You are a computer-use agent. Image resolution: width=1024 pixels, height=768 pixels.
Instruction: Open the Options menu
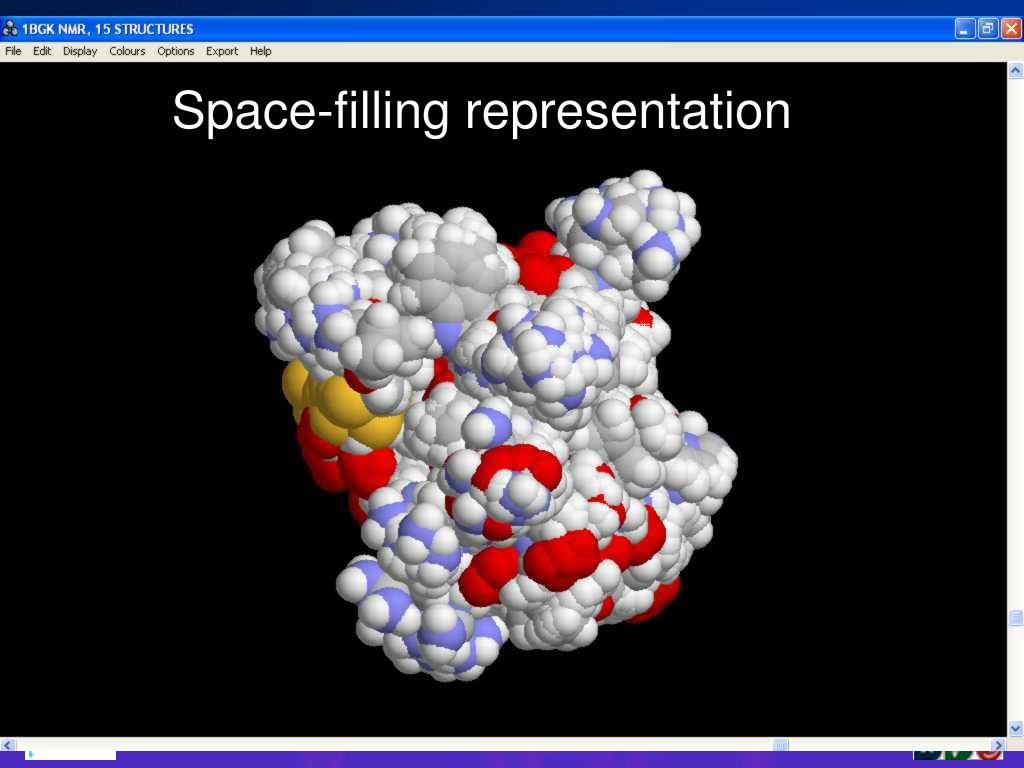(175, 51)
